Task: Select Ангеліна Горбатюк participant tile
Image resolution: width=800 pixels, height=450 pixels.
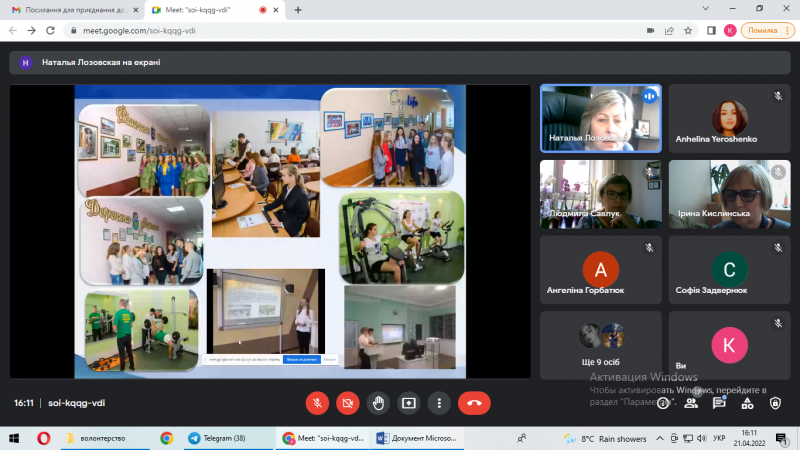Action: pos(601,270)
